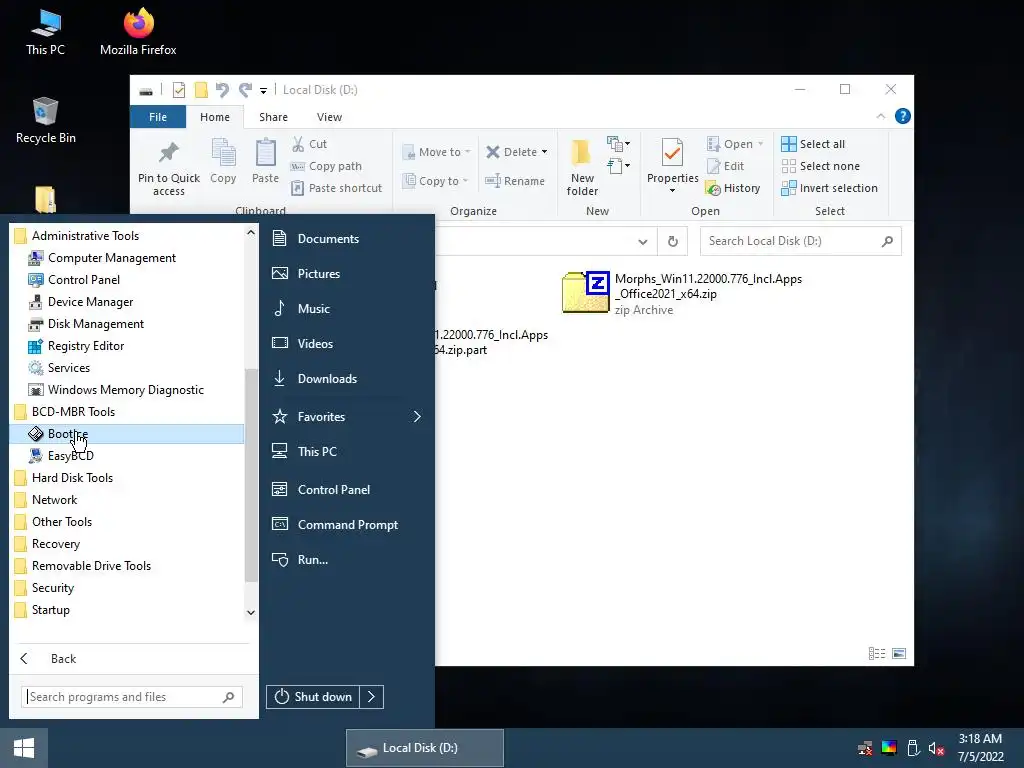Image resolution: width=1024 pixels, height=768 pixels.
Task: Switch to the View ribbon tab
Action: click(329, 117)
